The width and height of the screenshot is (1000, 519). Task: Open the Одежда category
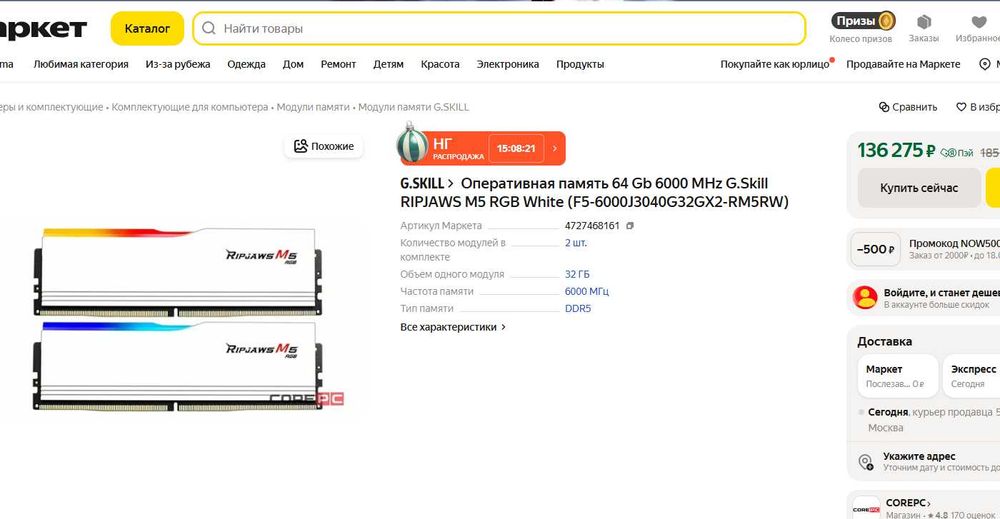(x=246, y=64)
